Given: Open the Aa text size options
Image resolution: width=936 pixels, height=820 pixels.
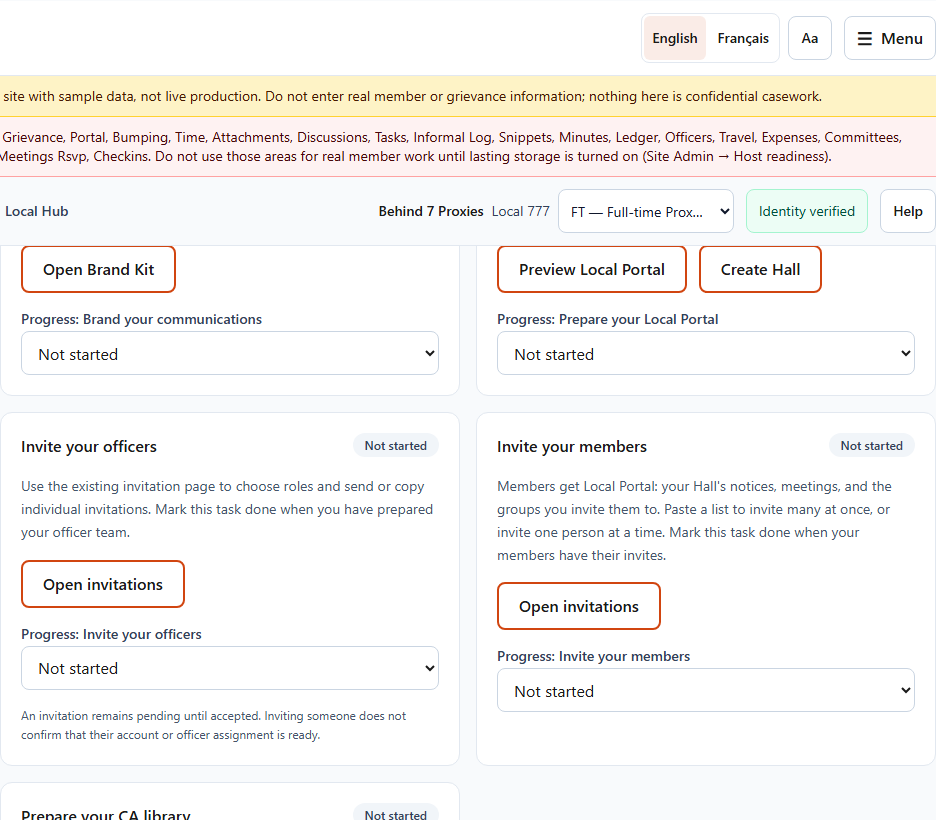Looking at the screenshot, I should pos(809,38).
